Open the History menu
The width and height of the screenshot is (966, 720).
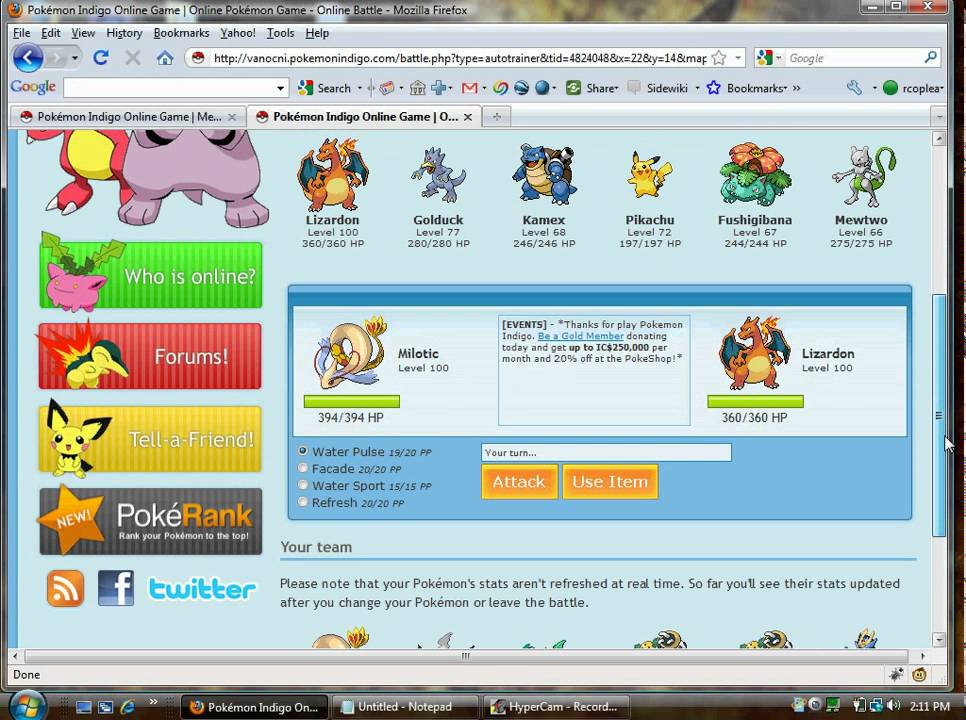(x=124, y=33)
